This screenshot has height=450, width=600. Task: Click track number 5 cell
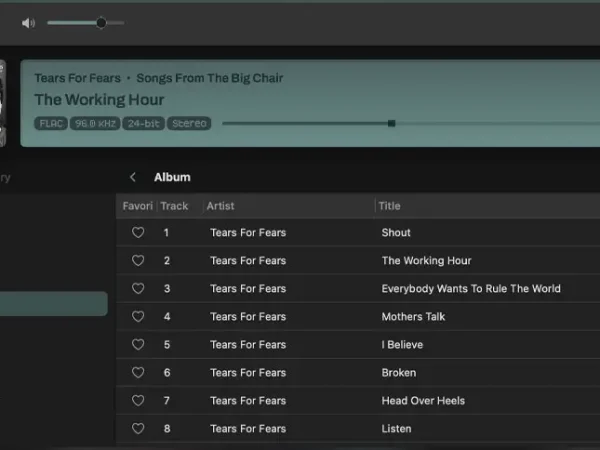(167, 344)
